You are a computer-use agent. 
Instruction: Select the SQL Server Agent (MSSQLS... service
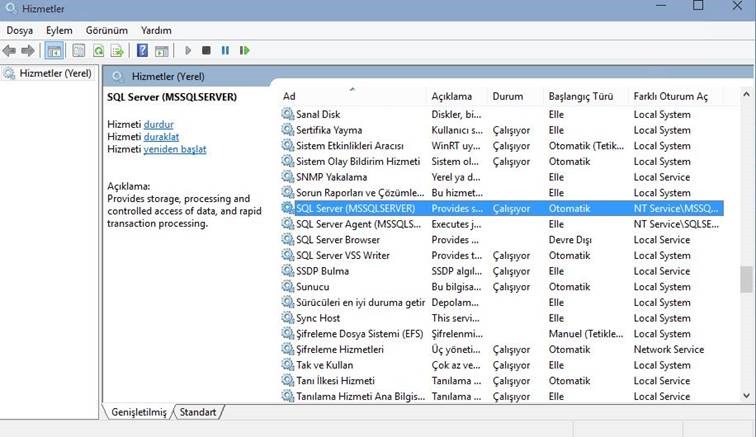coord(358,224)
